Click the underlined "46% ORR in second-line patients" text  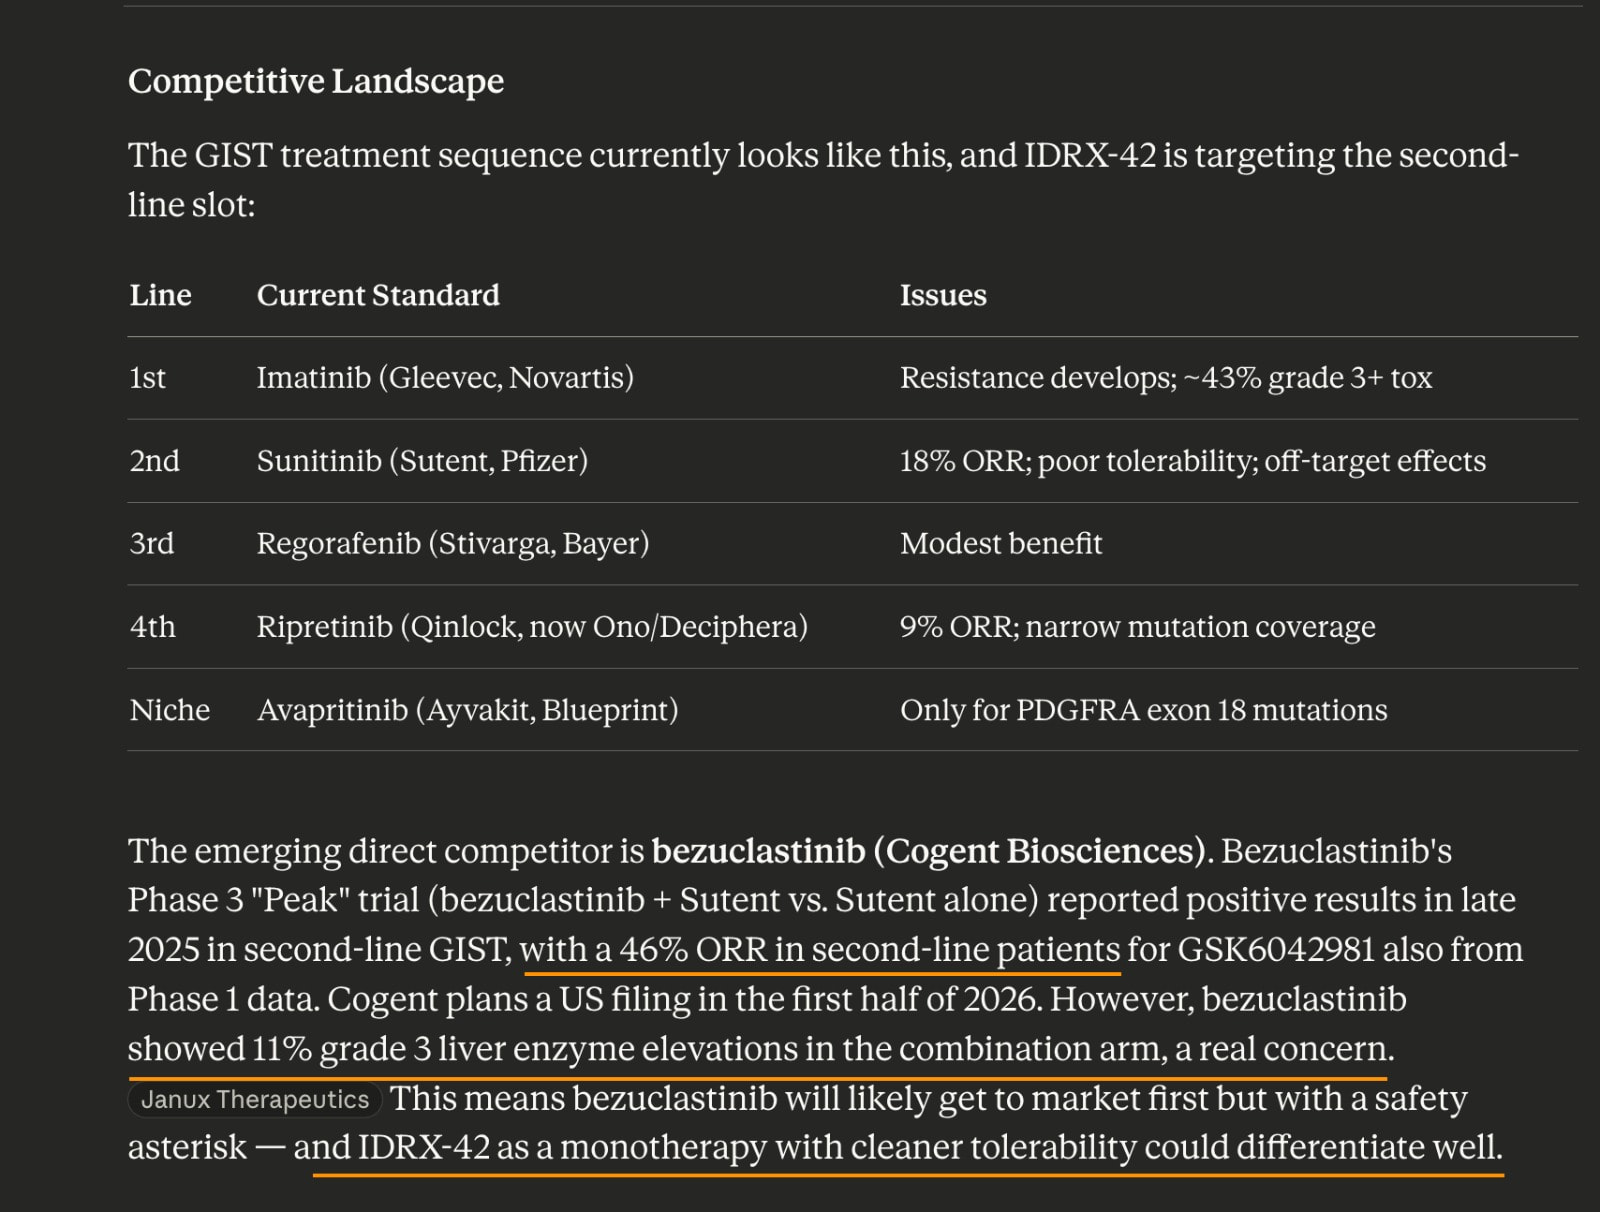click(x=820, y=949)
